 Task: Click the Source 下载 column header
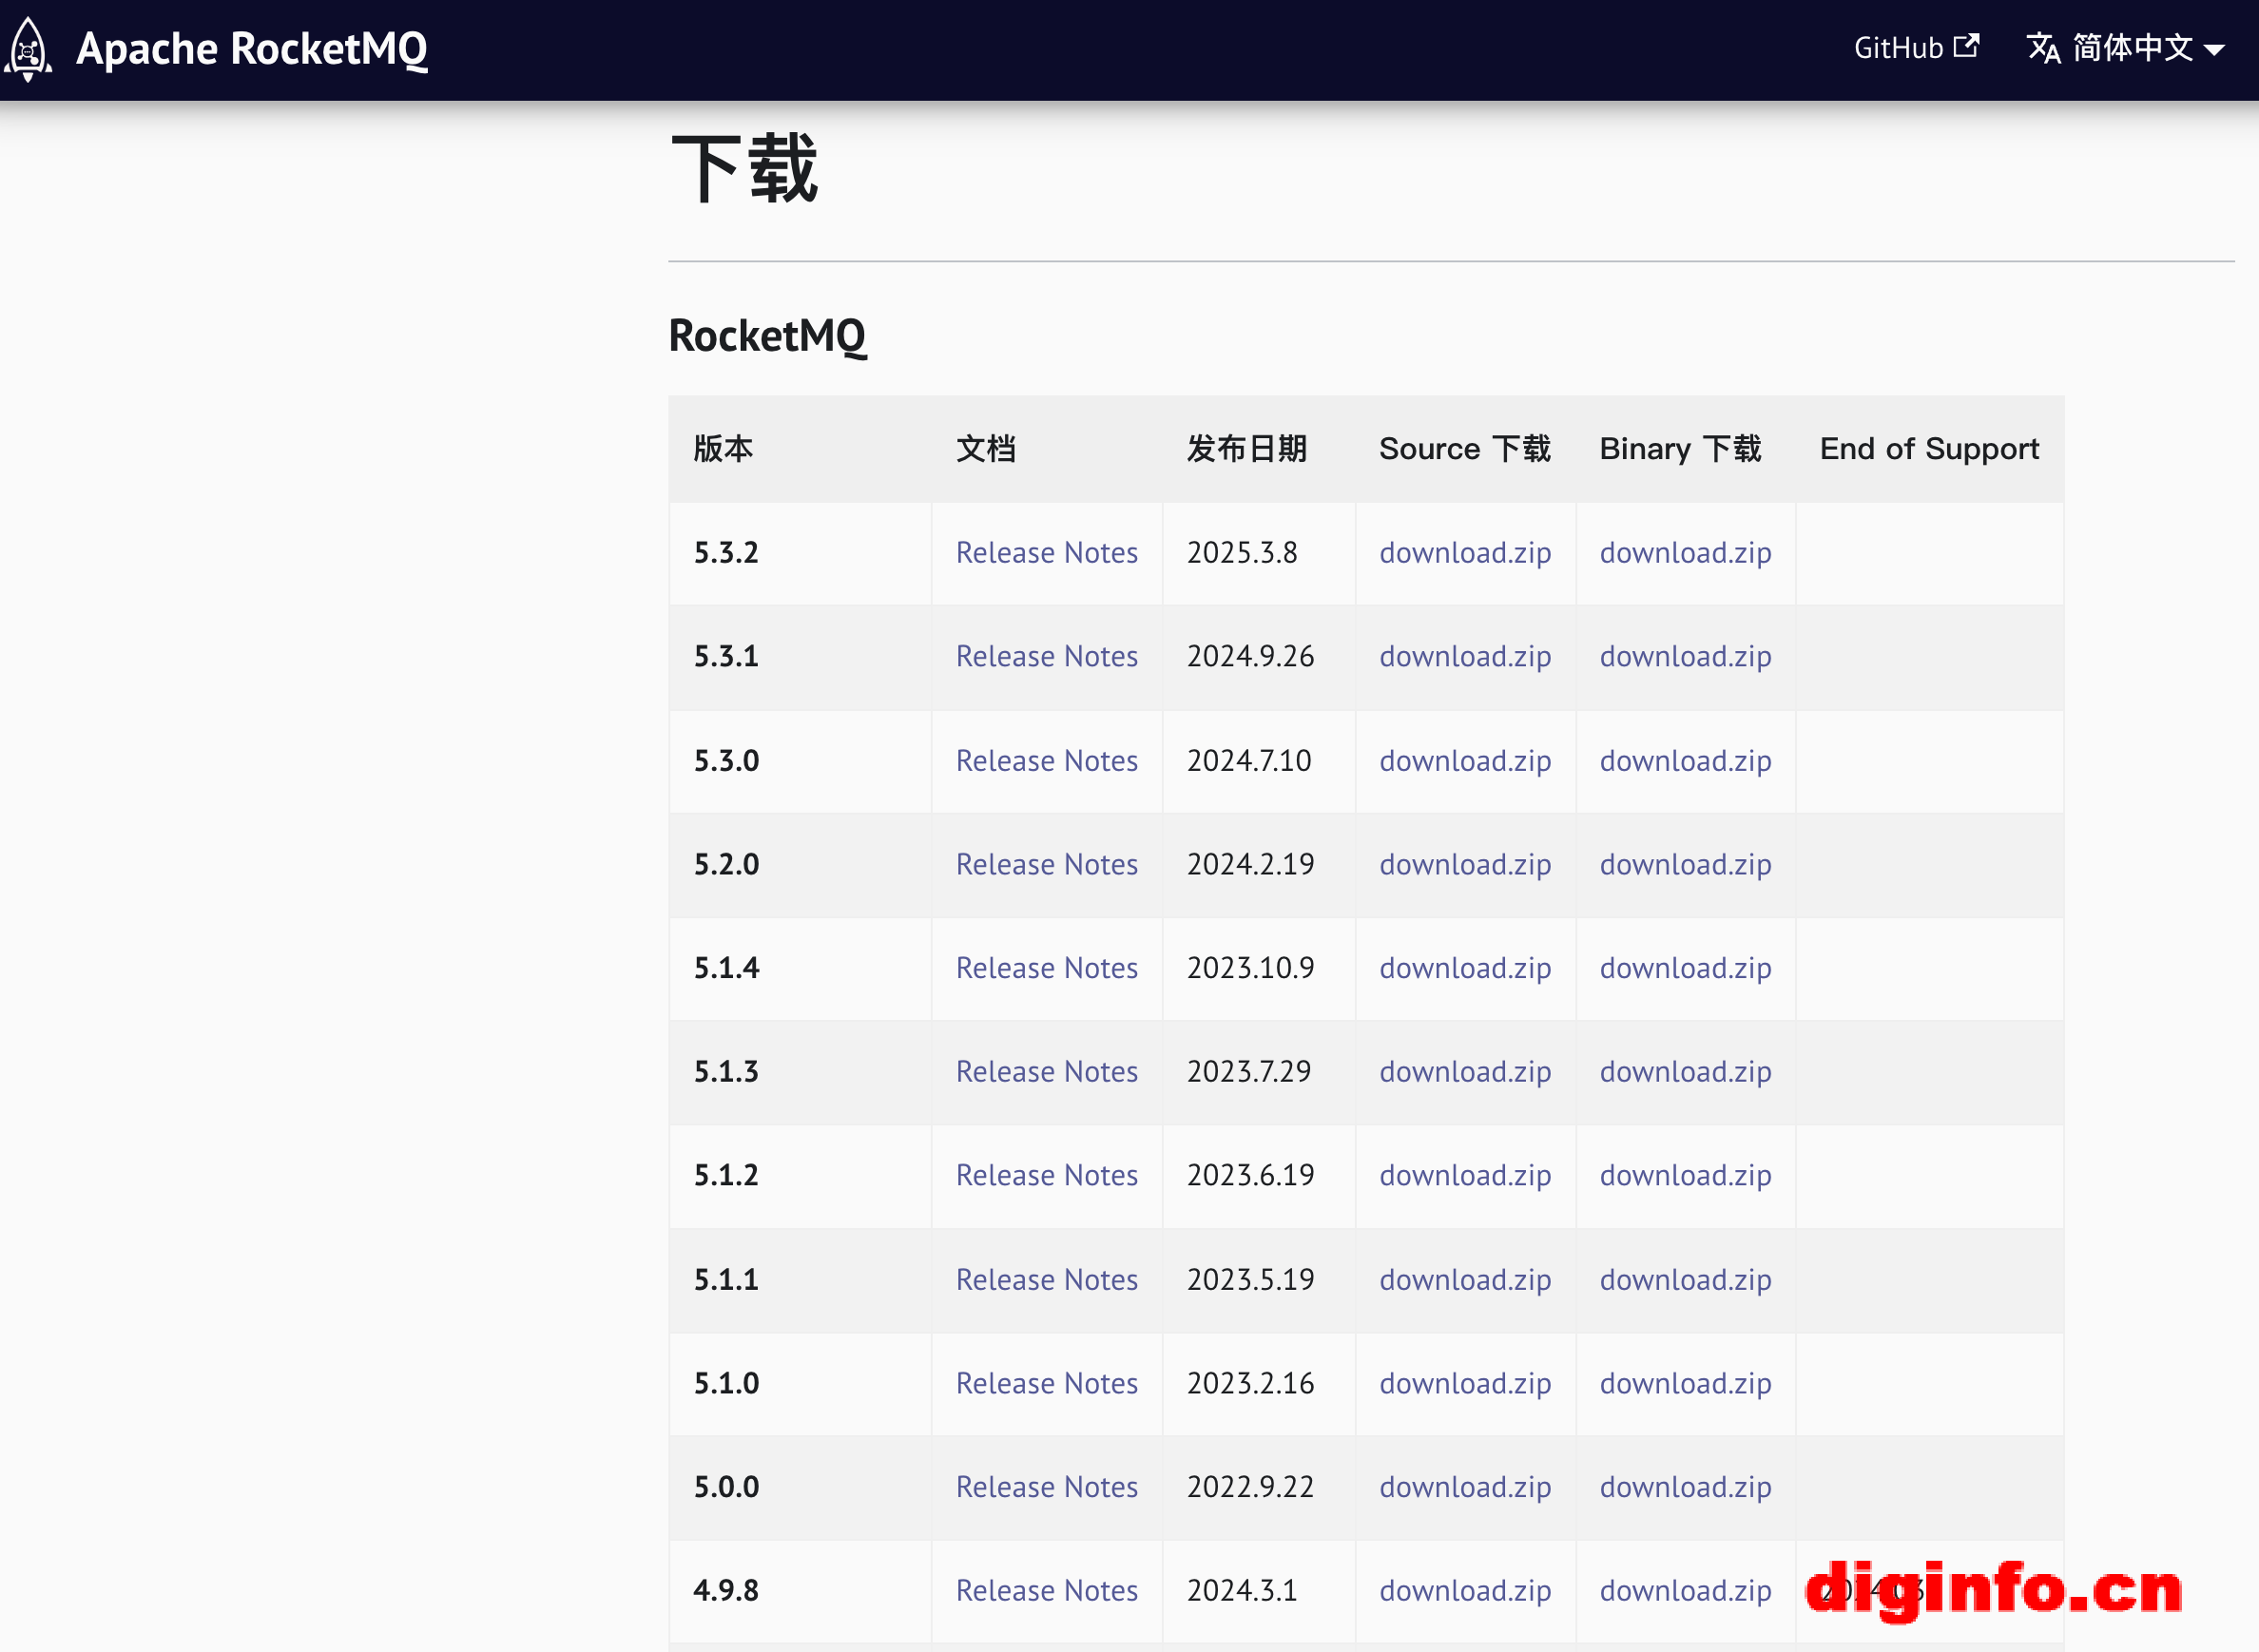(1465, 449)
